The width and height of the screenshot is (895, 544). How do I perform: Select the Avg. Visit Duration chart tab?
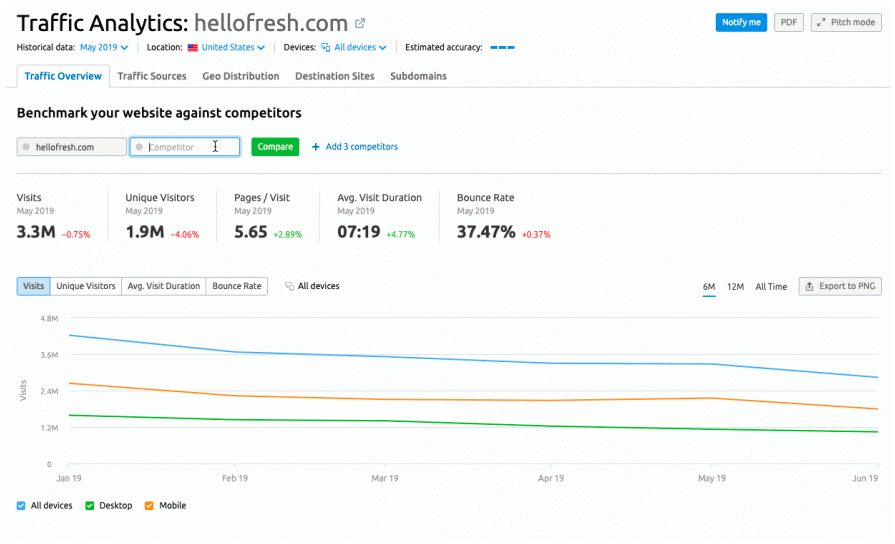164,286
